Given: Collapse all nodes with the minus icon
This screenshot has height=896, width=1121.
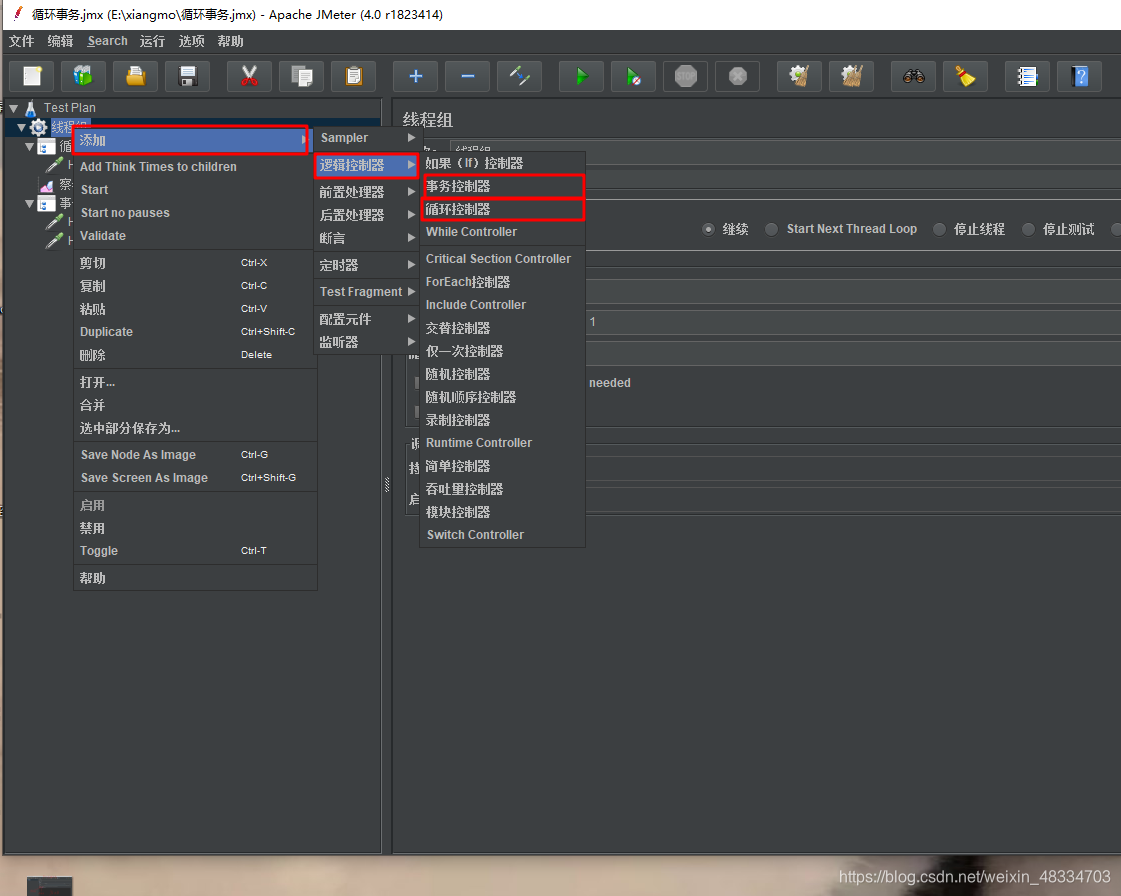Looking at the screenshot, I should point(468,76).
